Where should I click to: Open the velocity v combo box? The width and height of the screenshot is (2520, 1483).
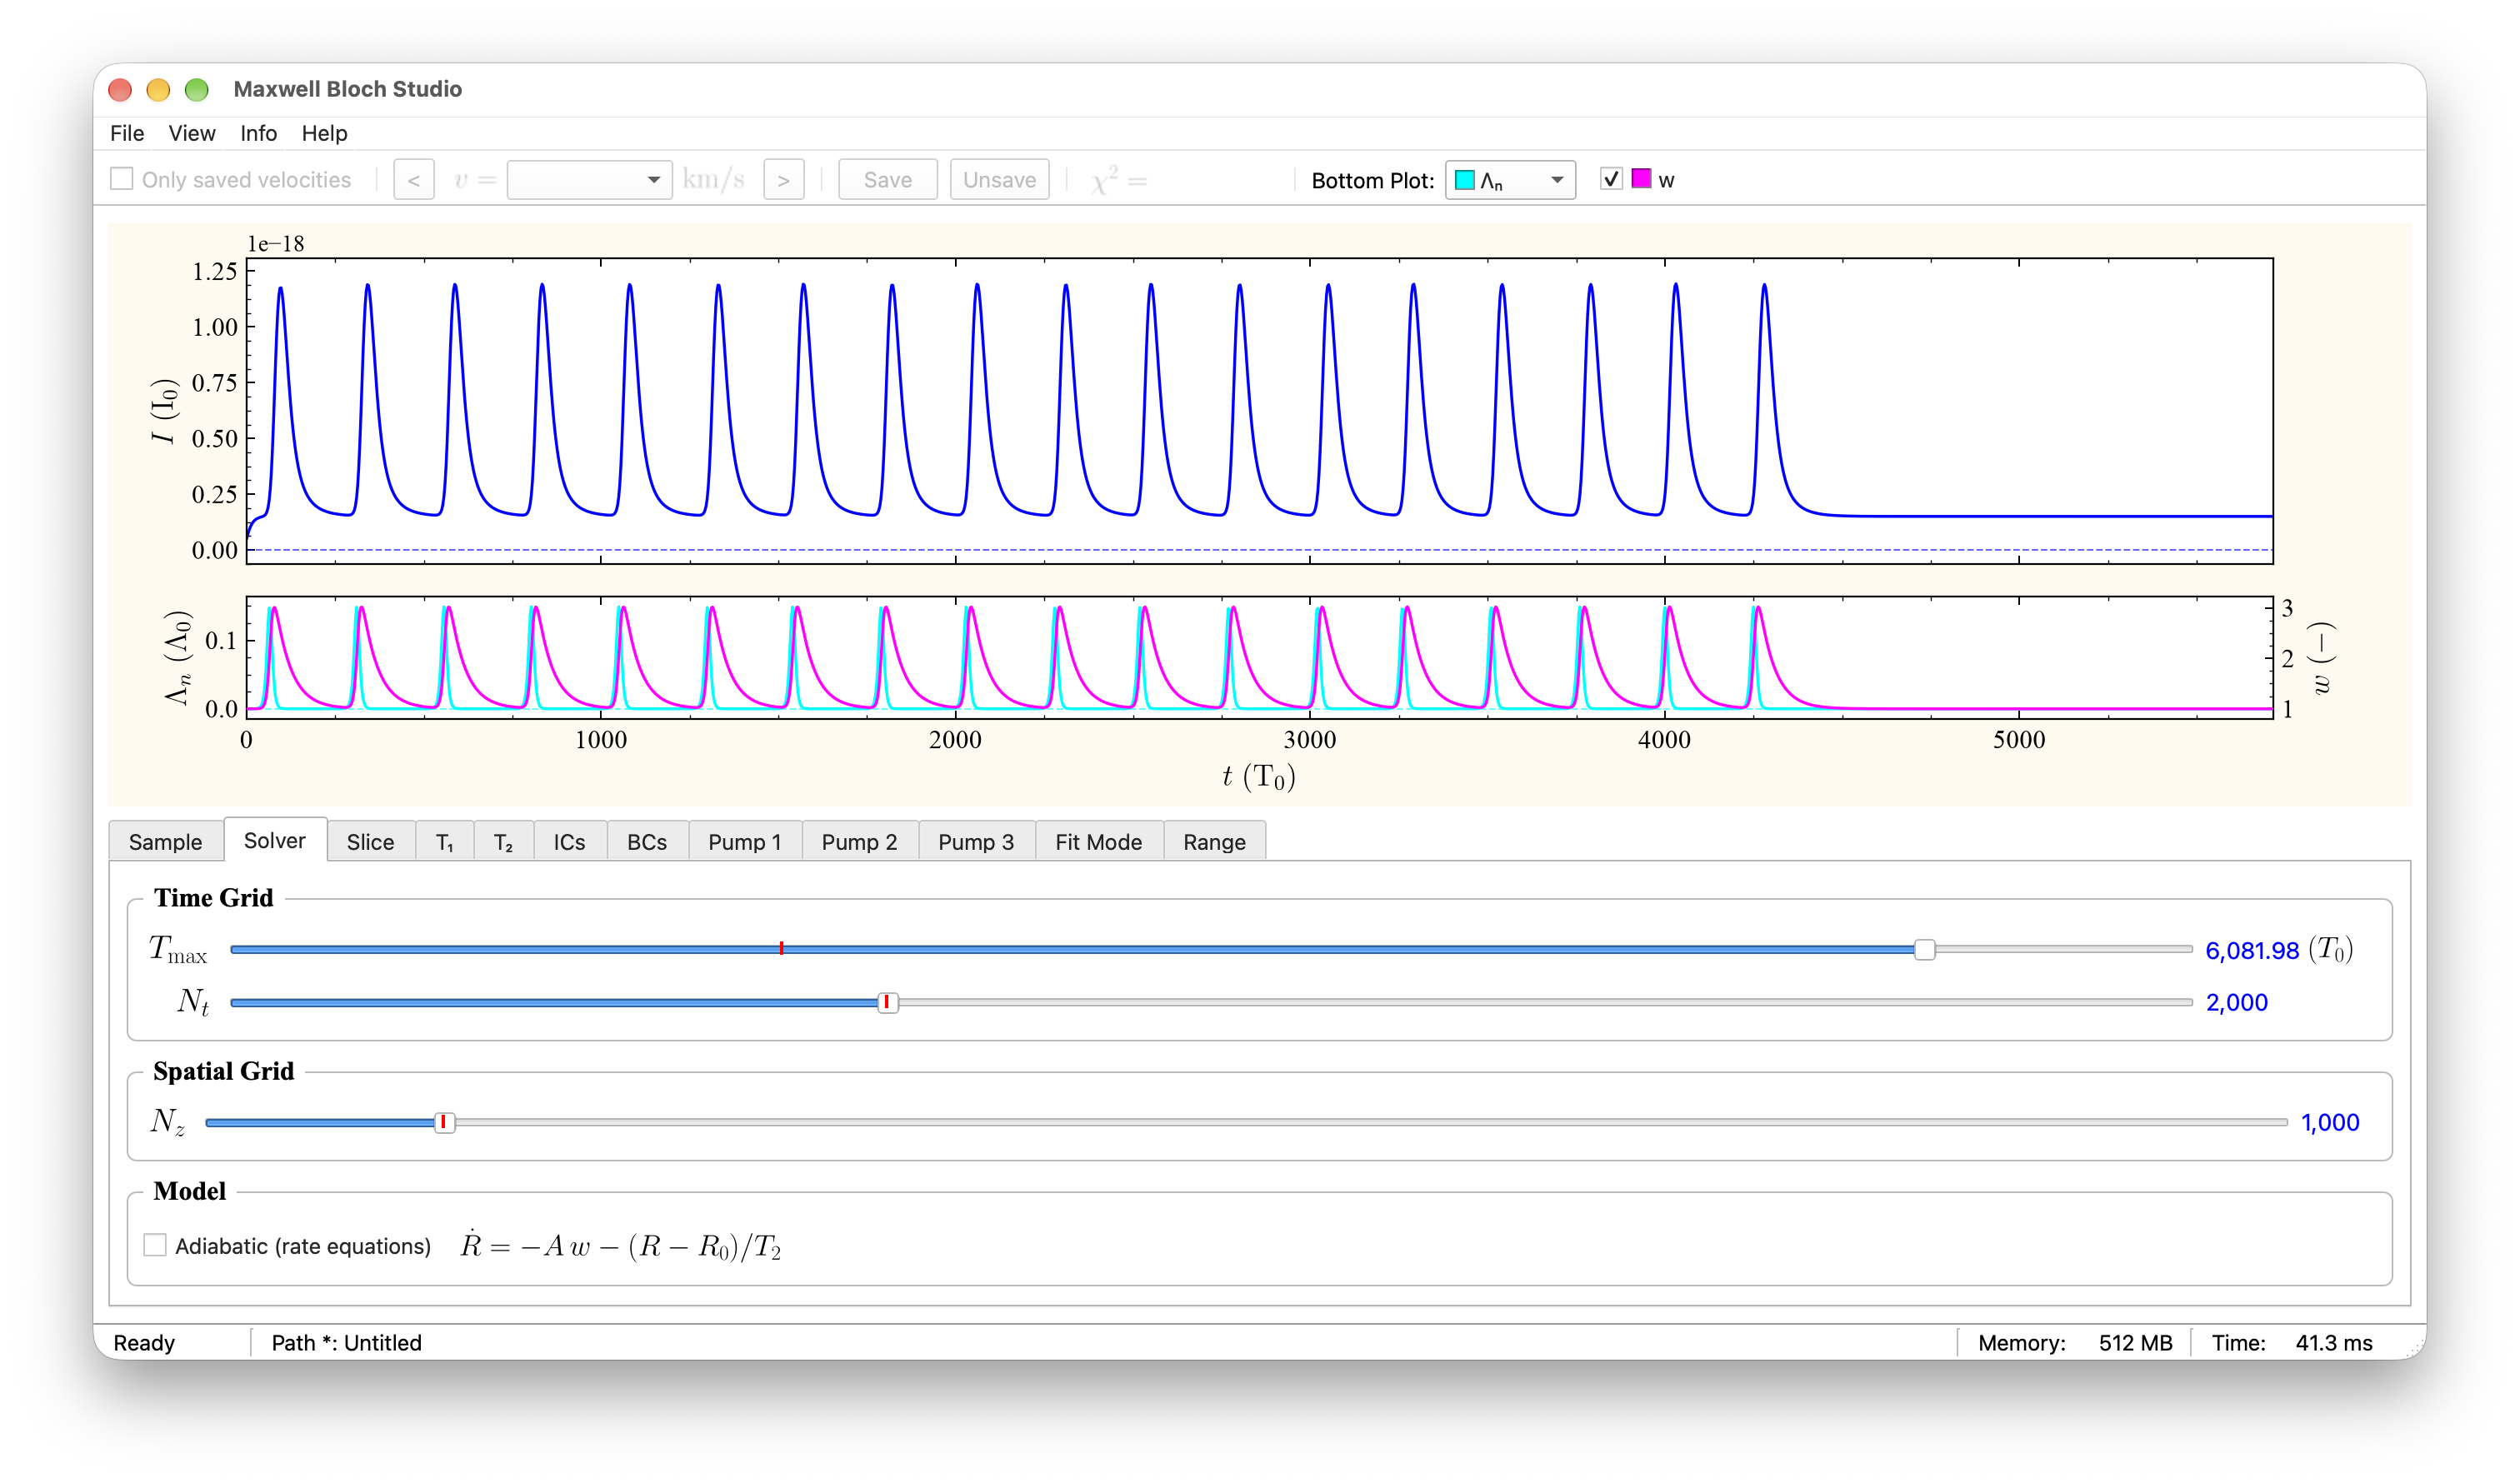tap(589, 180)
